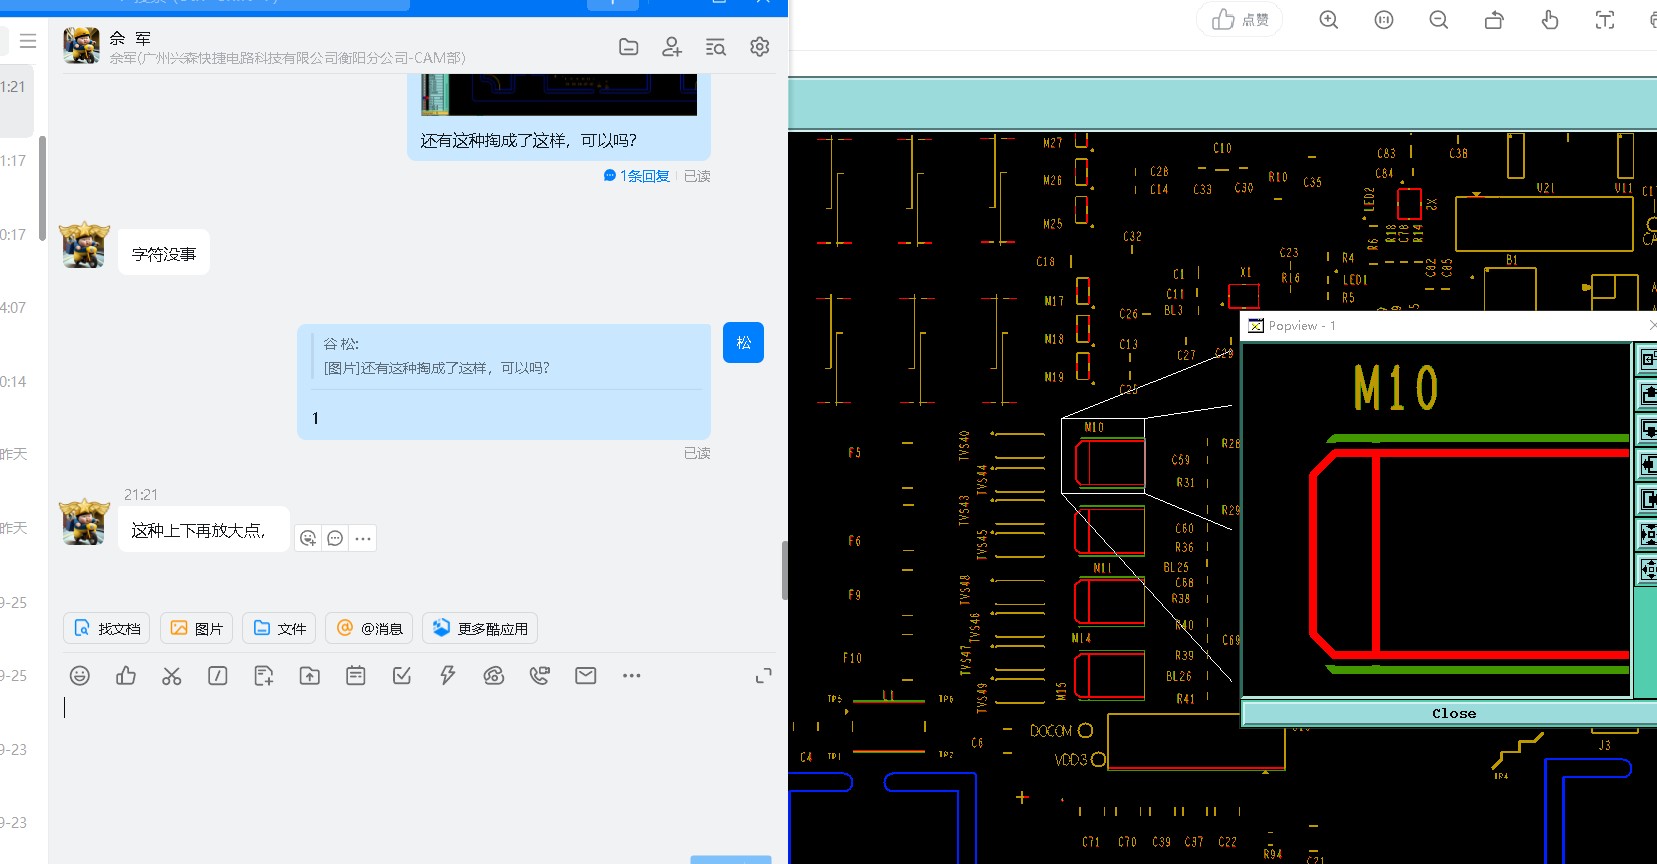The width and height of the screenshot is (1657, 864).
Task: Open the folder icon in chat header
Action: tap(629, 46)
